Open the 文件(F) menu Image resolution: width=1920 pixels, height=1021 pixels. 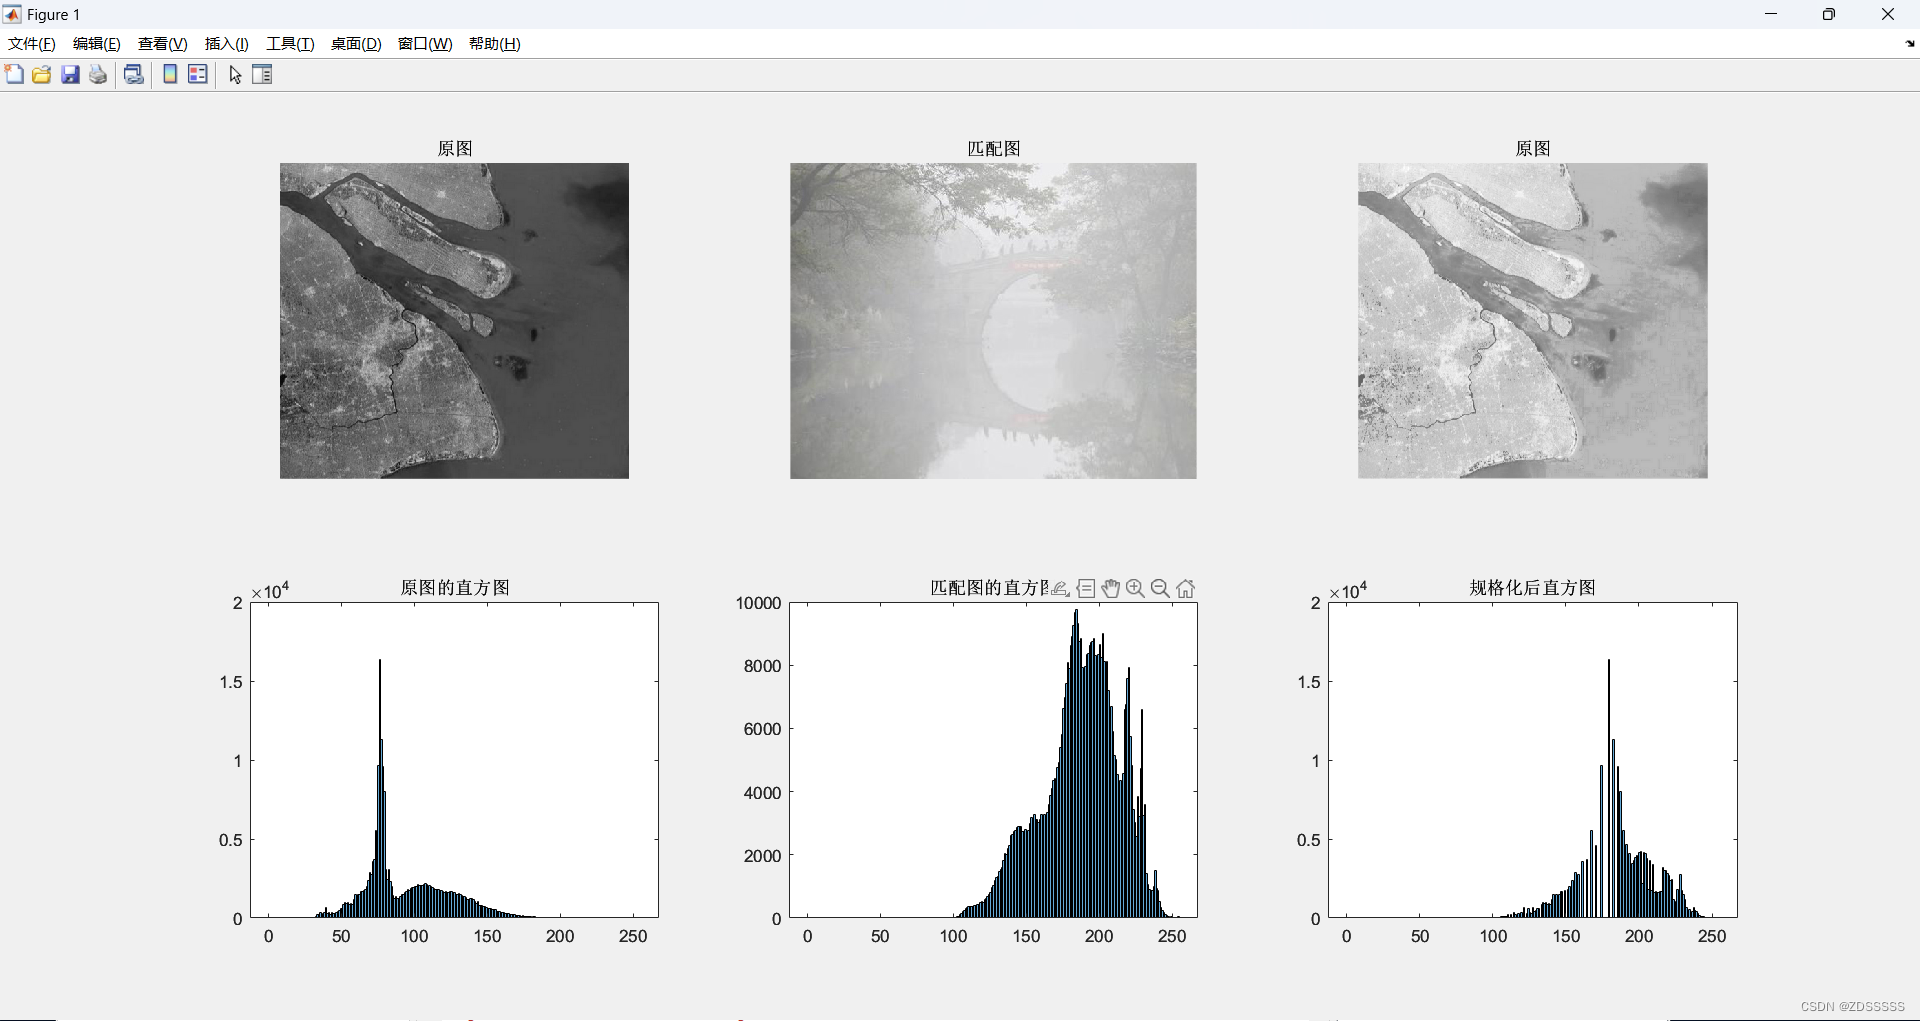[32, 43]
